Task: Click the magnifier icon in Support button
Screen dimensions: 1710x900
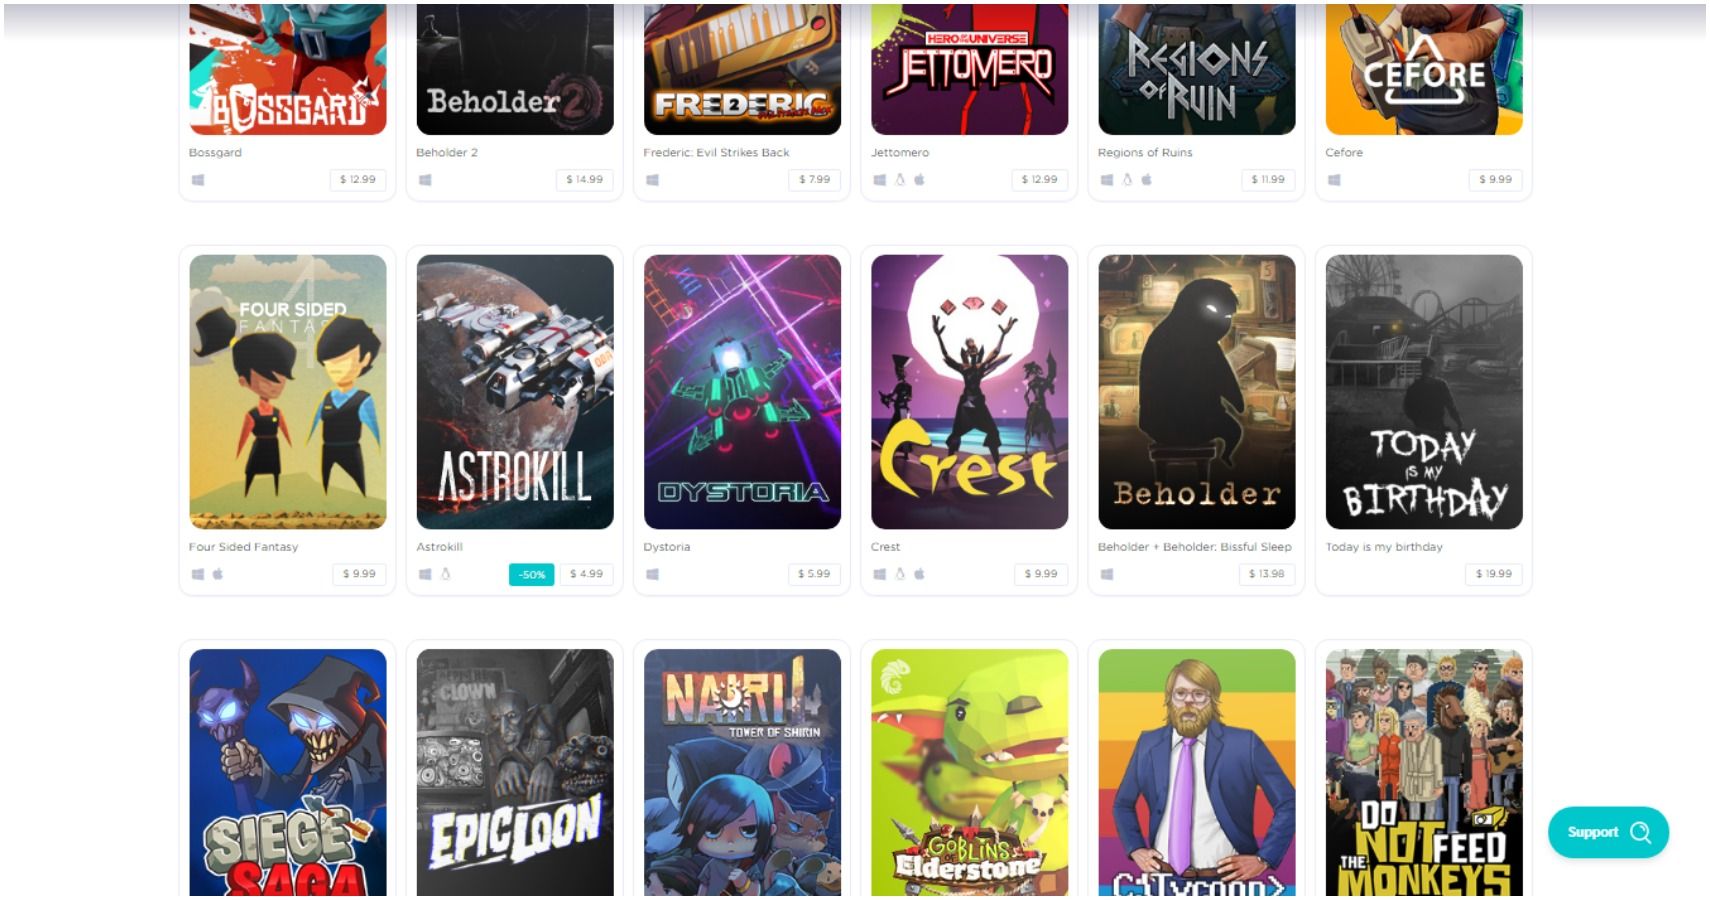Action: [x=1640, y=832]
